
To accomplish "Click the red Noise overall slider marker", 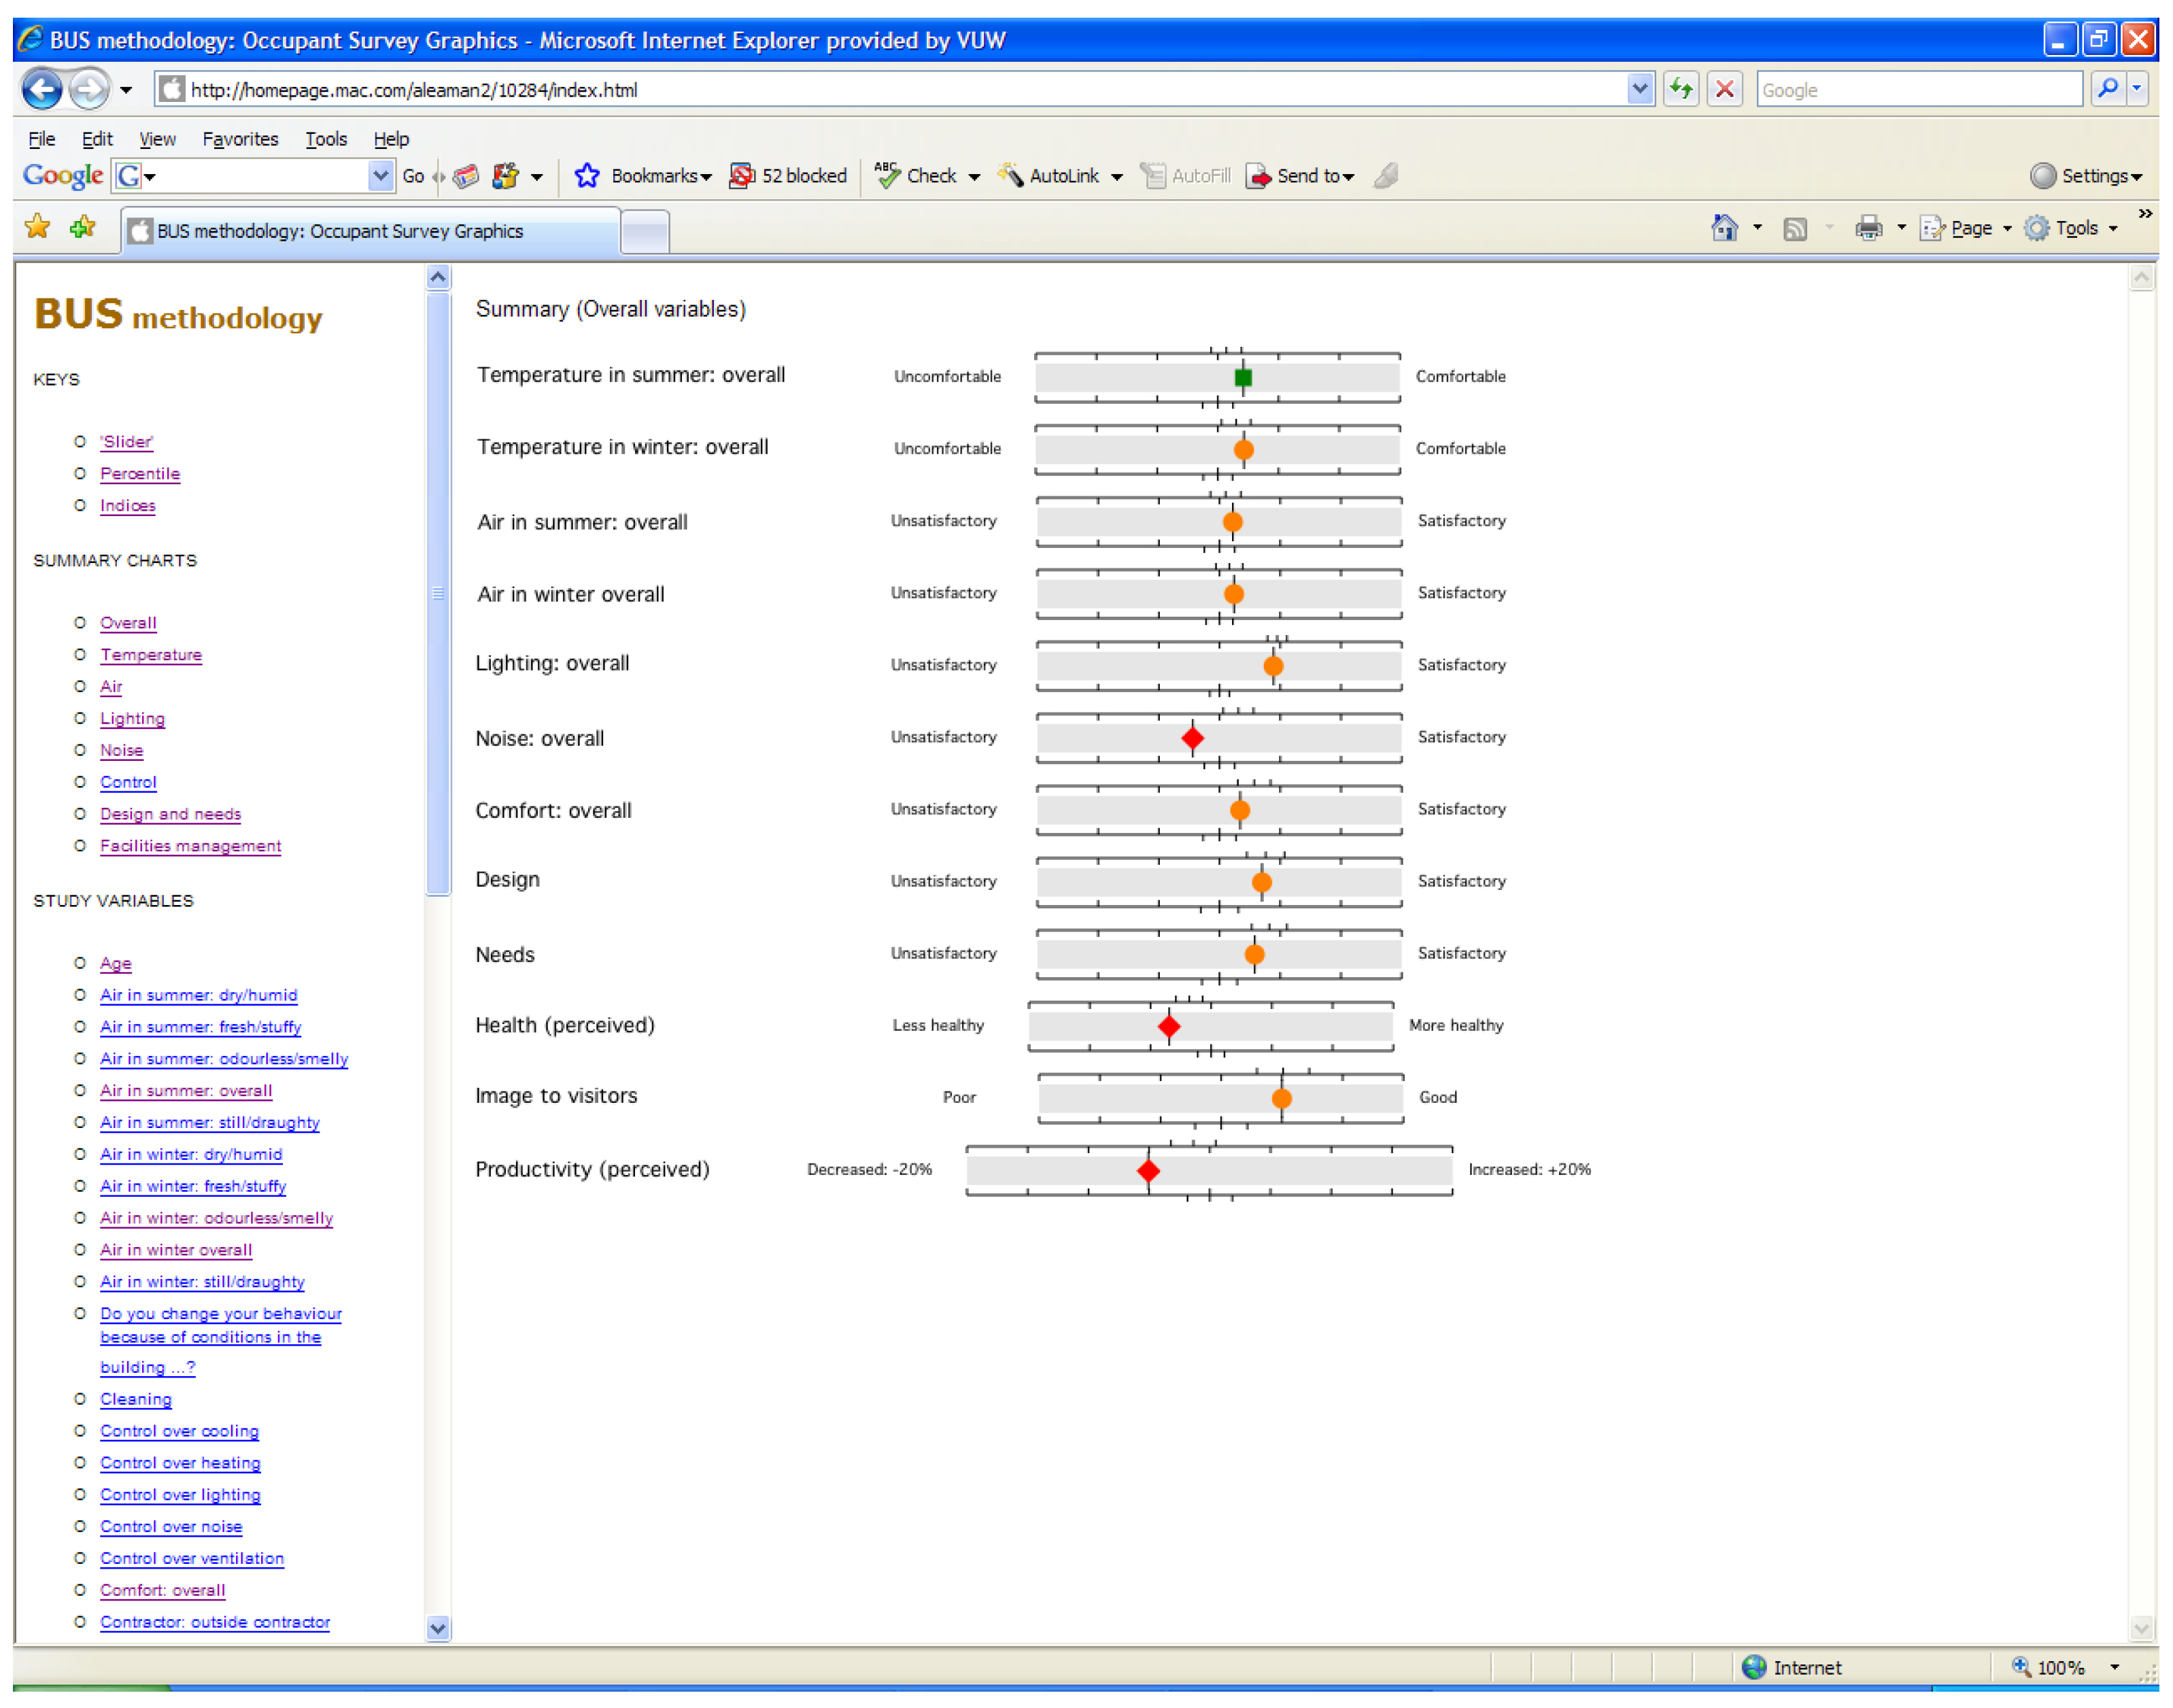I will (1192, 738).
